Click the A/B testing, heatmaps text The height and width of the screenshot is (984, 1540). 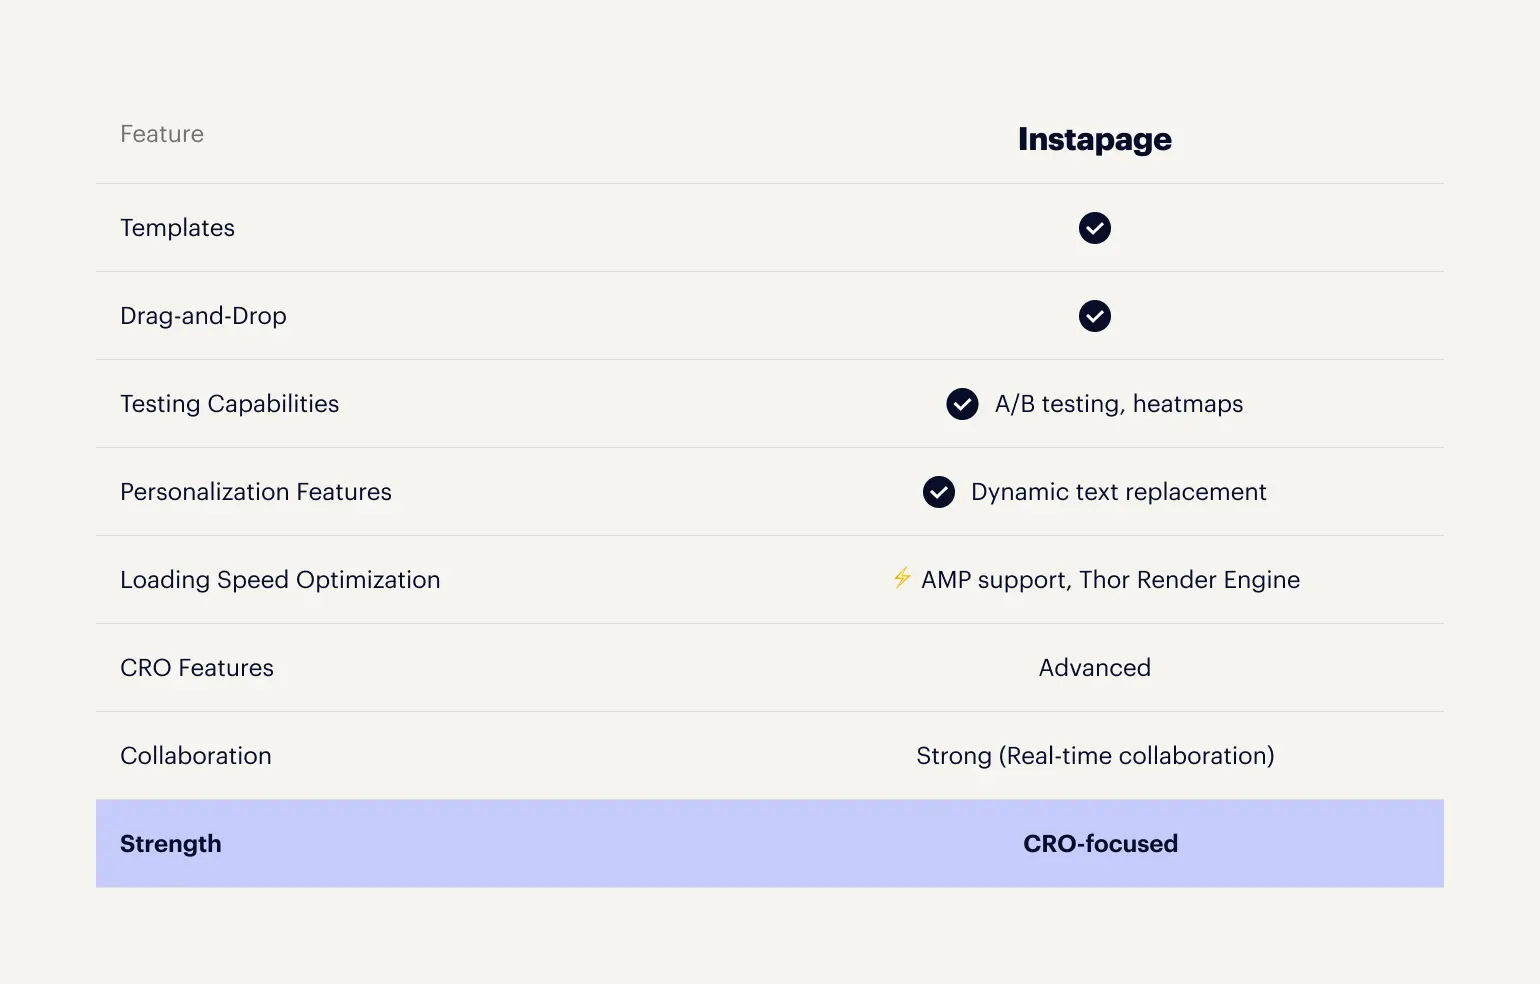pos(1119,404)
